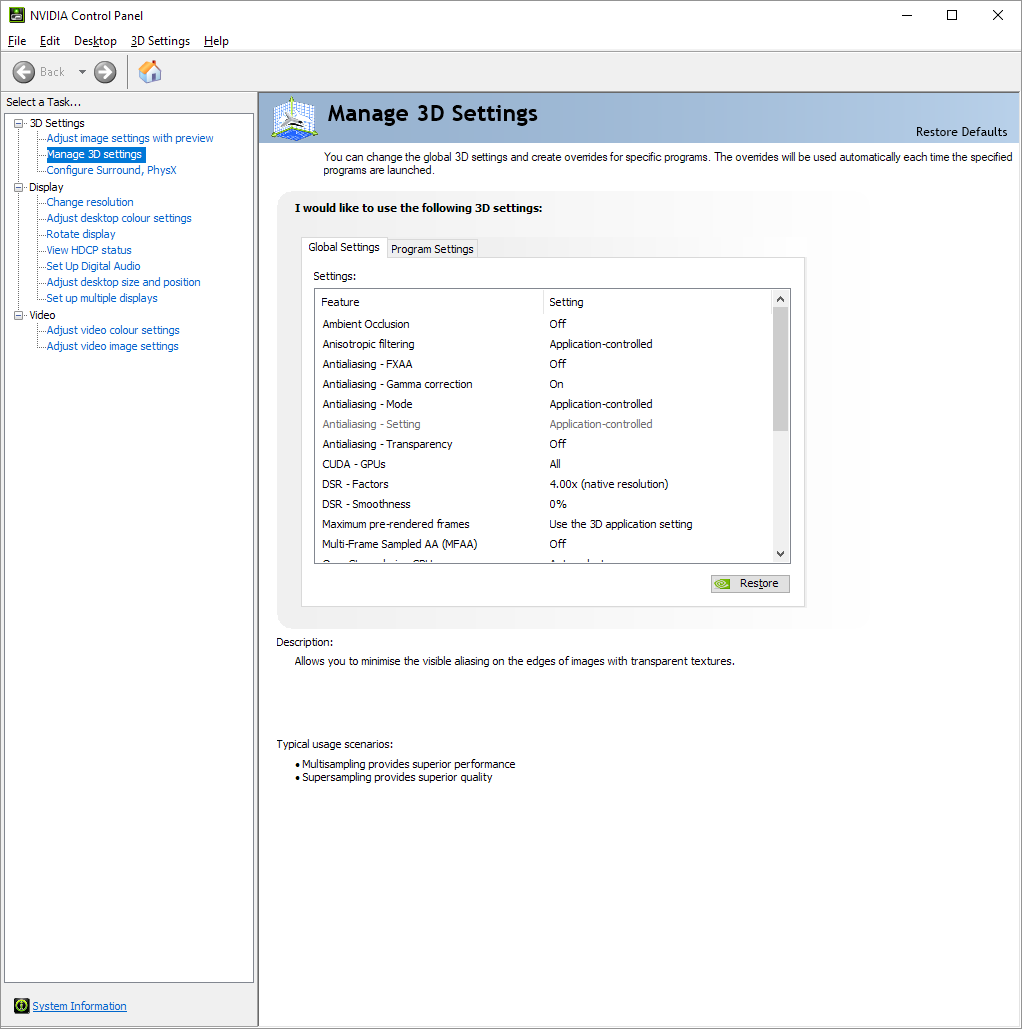Collapse the 3D Settings tree node

click(x=18, y=123)
